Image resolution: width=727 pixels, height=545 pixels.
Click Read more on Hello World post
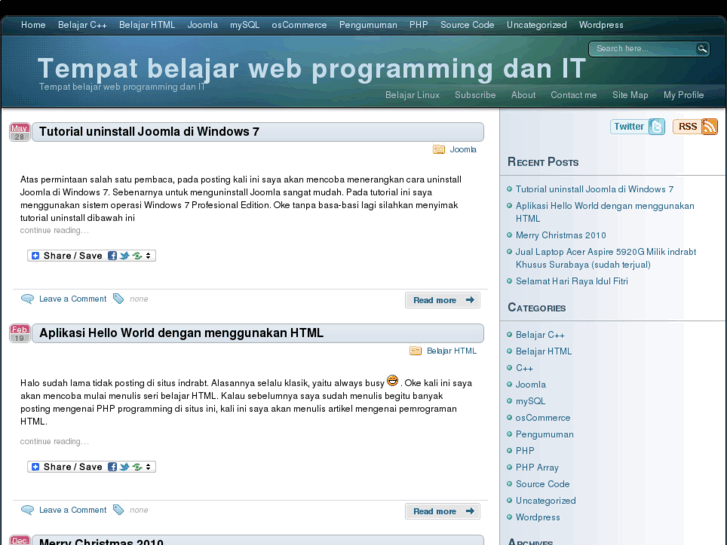pyautogui.click(x=443, y=511)
